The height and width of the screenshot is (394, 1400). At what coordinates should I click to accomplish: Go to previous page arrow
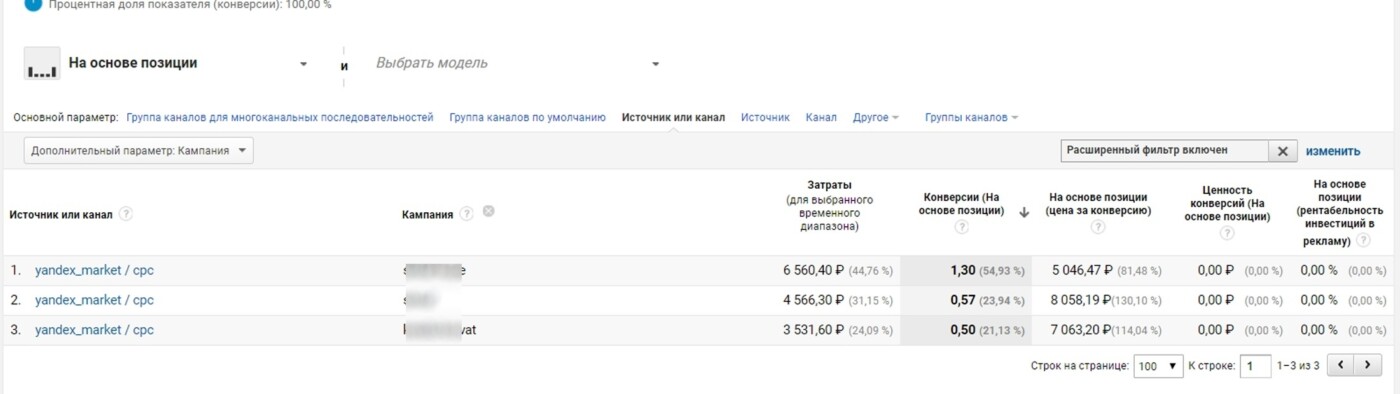coord(1341,366)
